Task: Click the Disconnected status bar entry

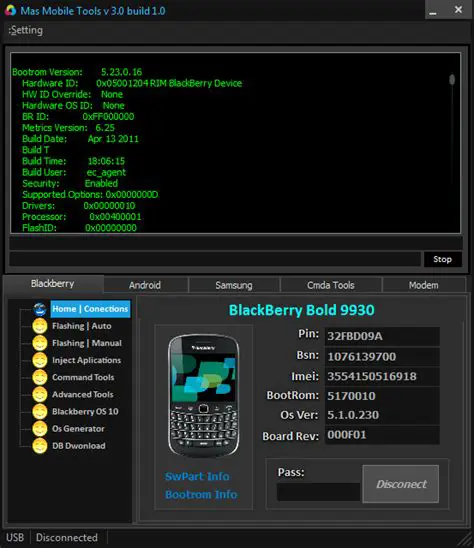Action: click(67, 538)
